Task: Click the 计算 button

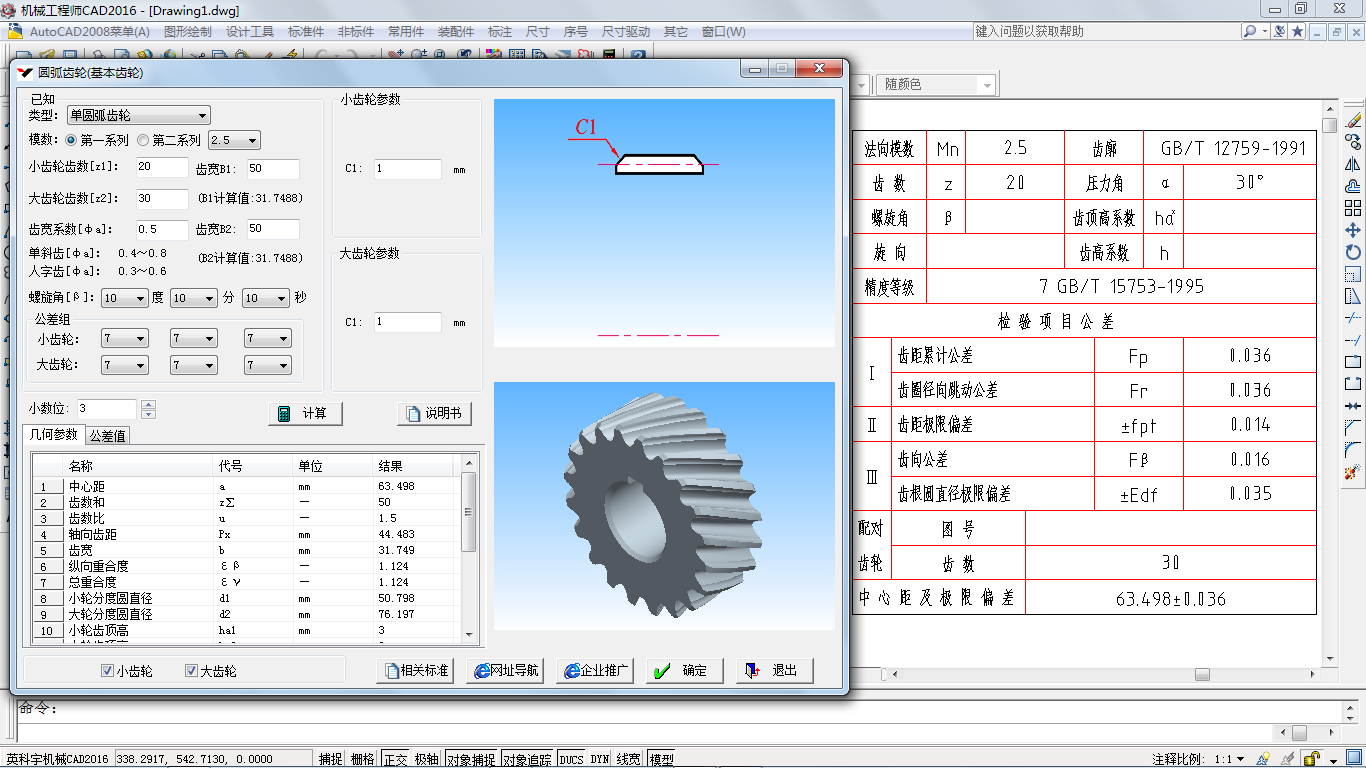Action: [x=306, y=414]
